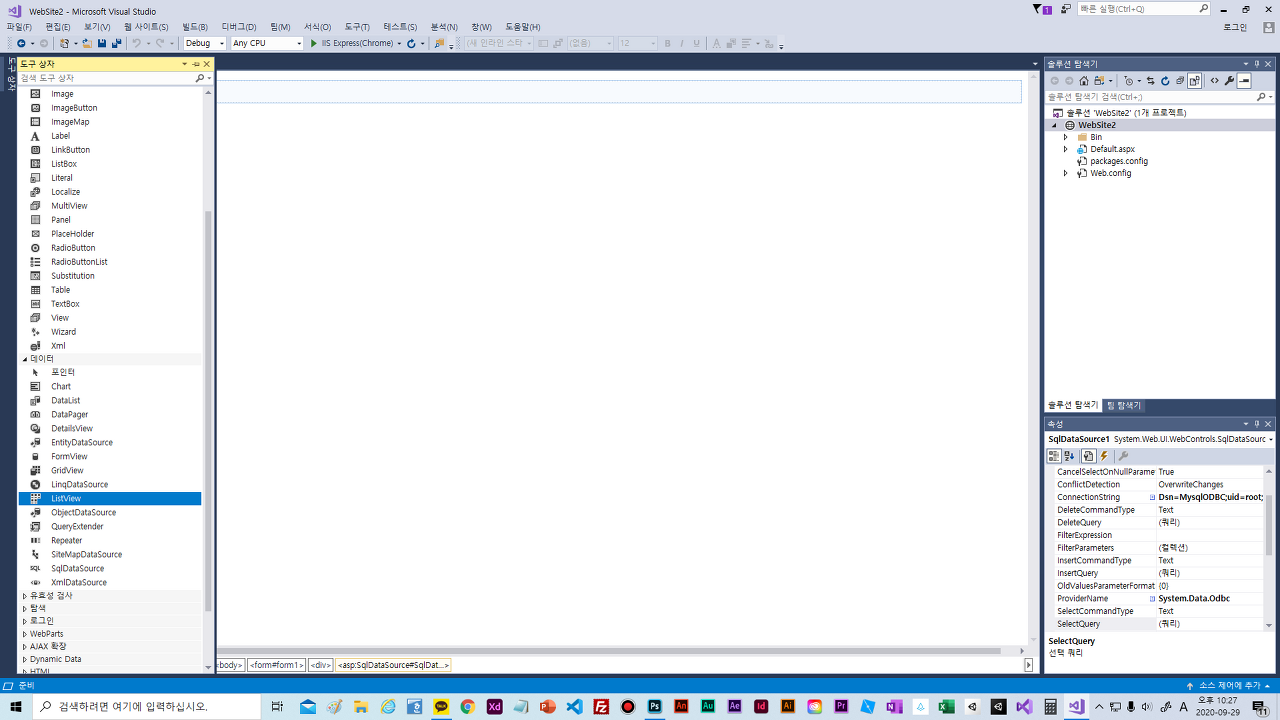Expand Web.config node arrow

point(1066,173)
